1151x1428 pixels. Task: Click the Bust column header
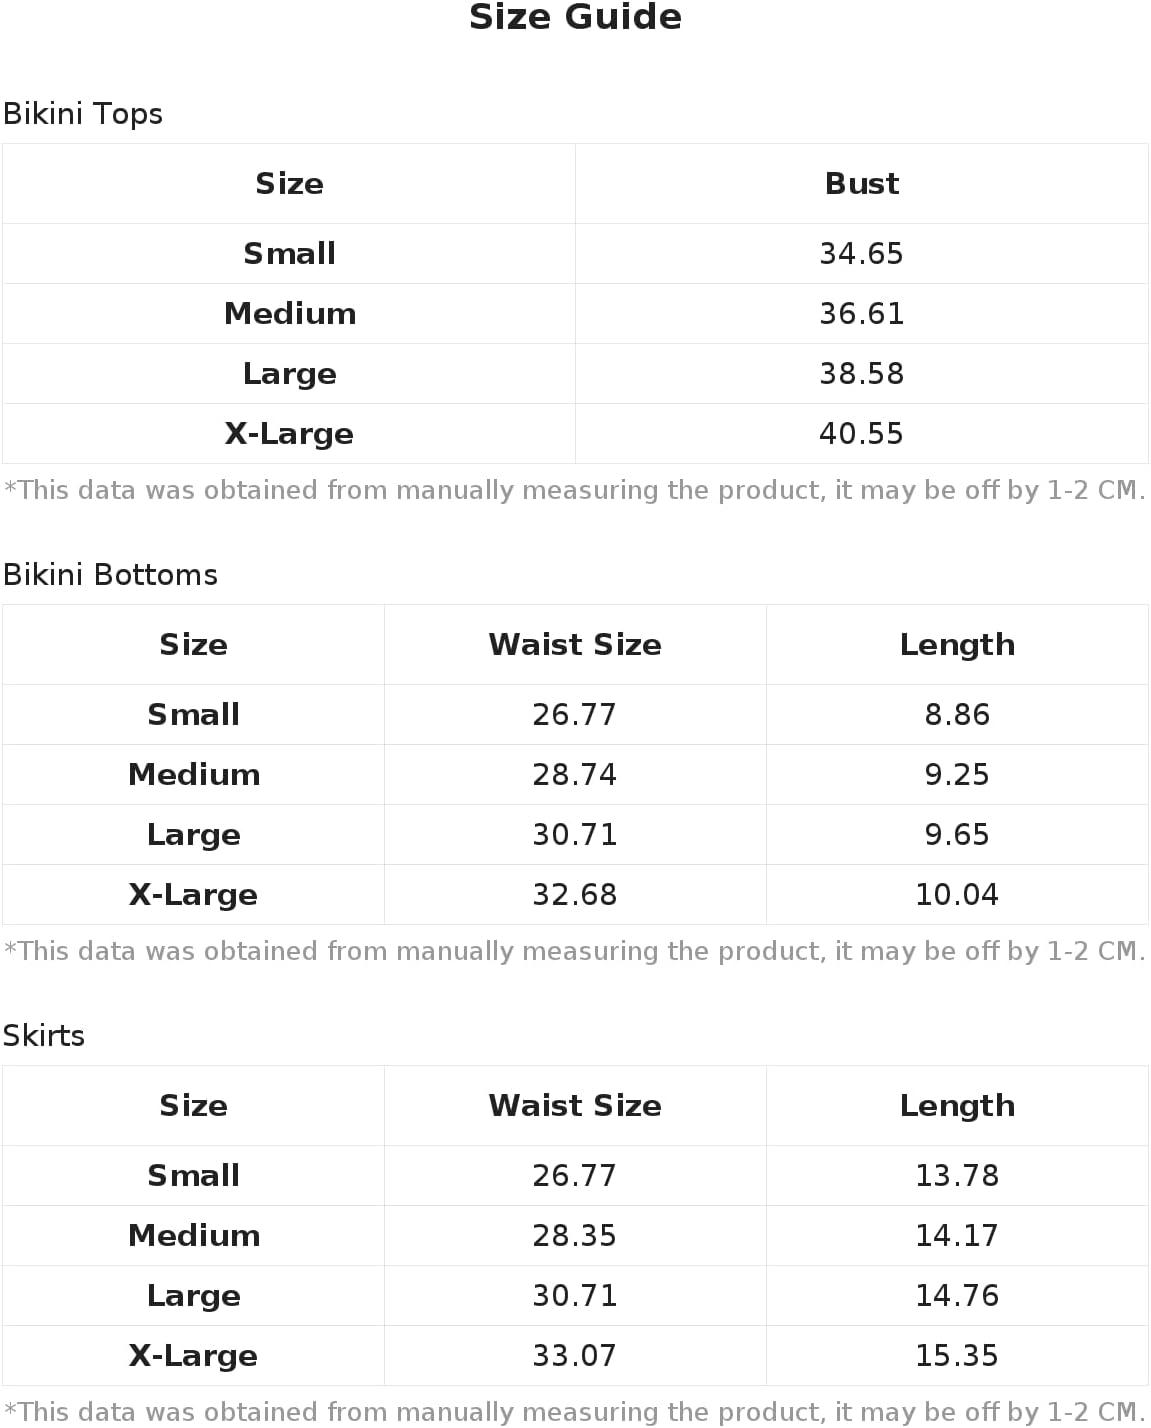click(861, 184)
